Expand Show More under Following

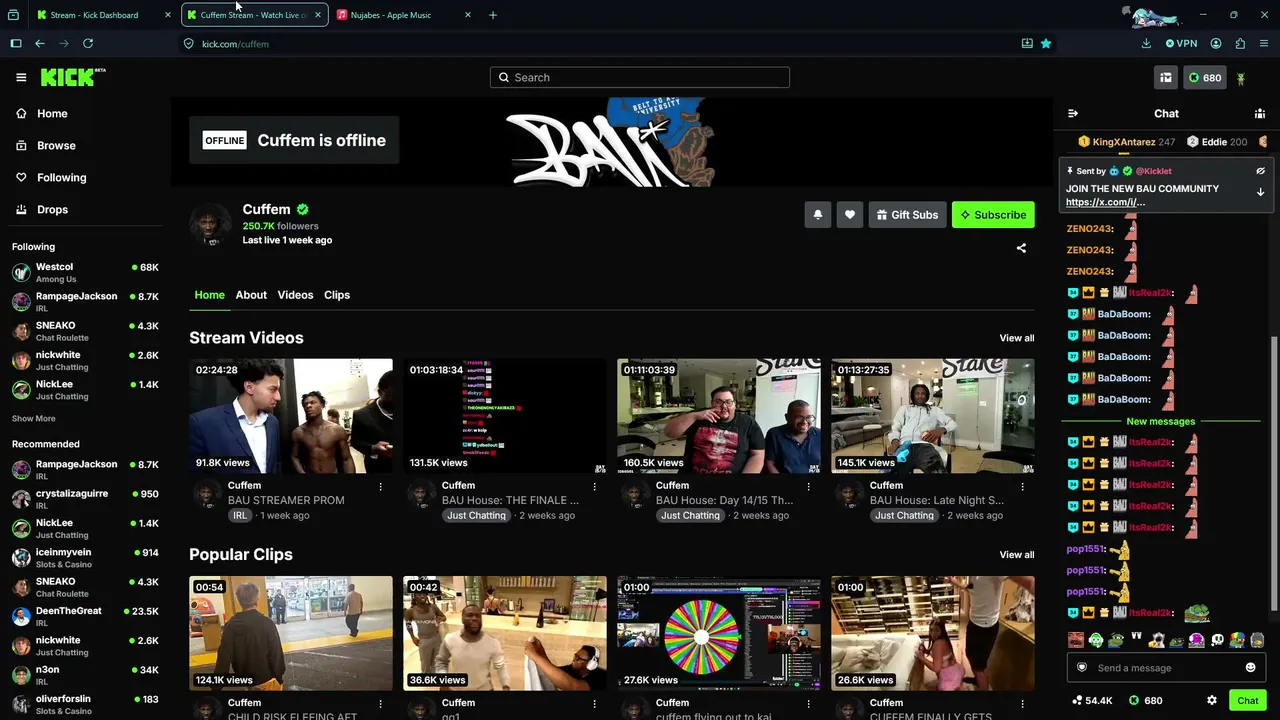[34, 419]
